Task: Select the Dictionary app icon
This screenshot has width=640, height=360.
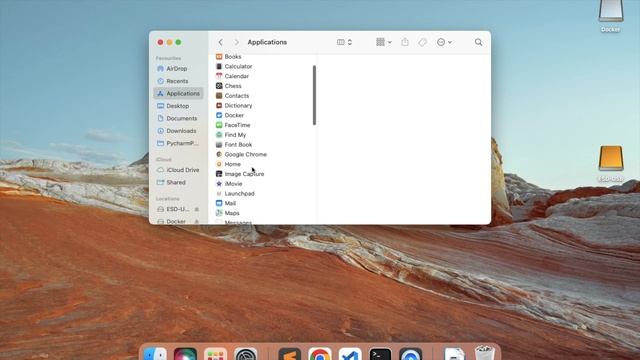Action: coord(219,105)
